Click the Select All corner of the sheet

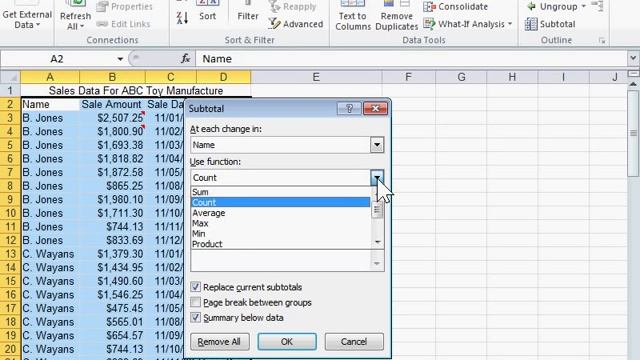click(x=10, y=77)
